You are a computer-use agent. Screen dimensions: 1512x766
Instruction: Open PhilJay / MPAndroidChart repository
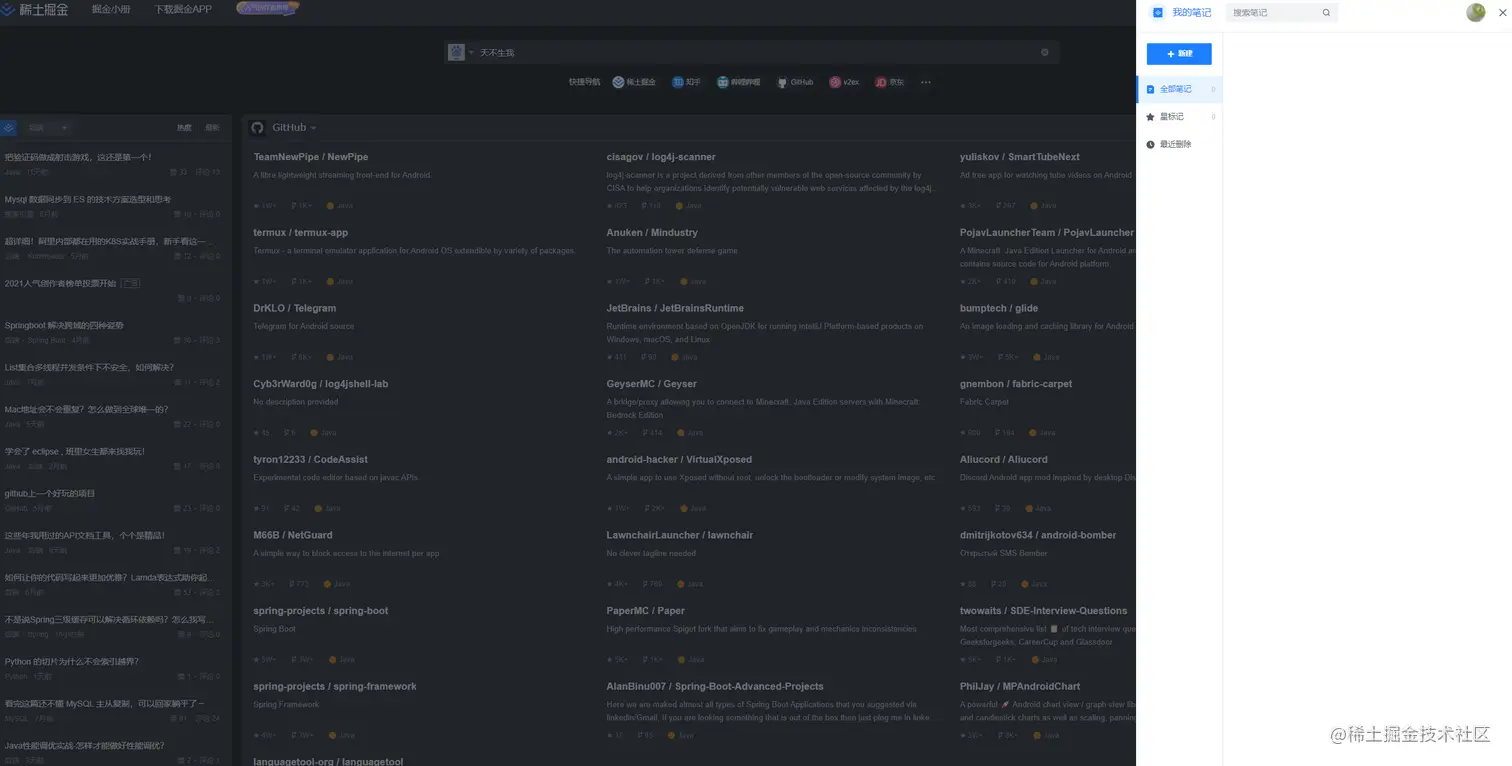pyautogui.click(x=1020, y=687)
